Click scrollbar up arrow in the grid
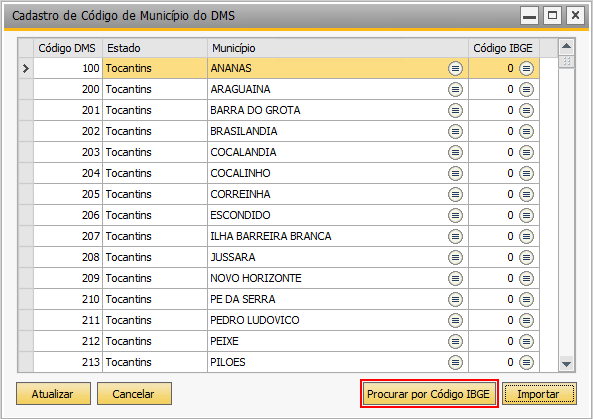 coord(566,47)
